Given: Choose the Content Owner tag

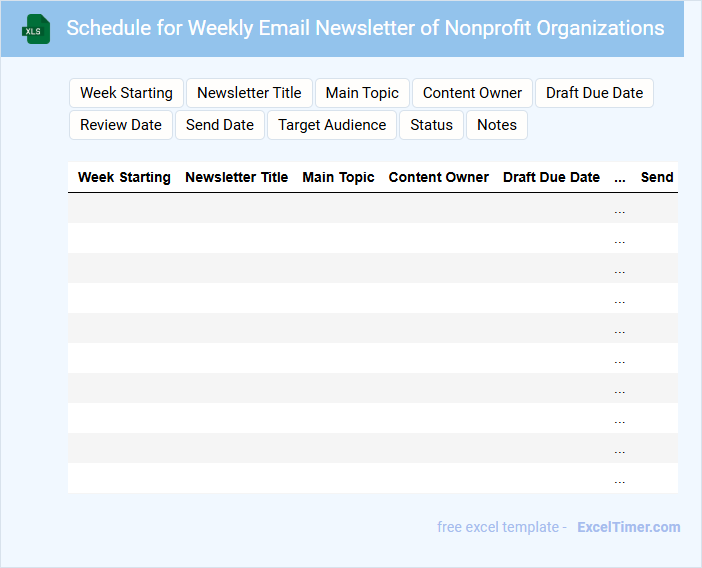Looking at the screenshot, I should [x=472, y=93].
